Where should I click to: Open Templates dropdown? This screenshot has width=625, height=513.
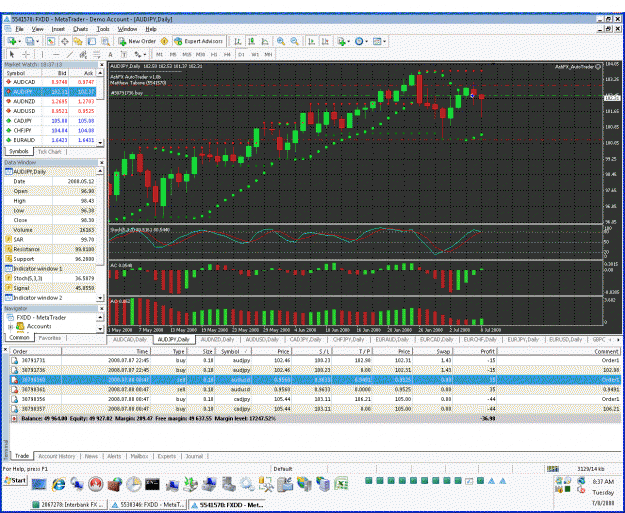tap(379, 41)
